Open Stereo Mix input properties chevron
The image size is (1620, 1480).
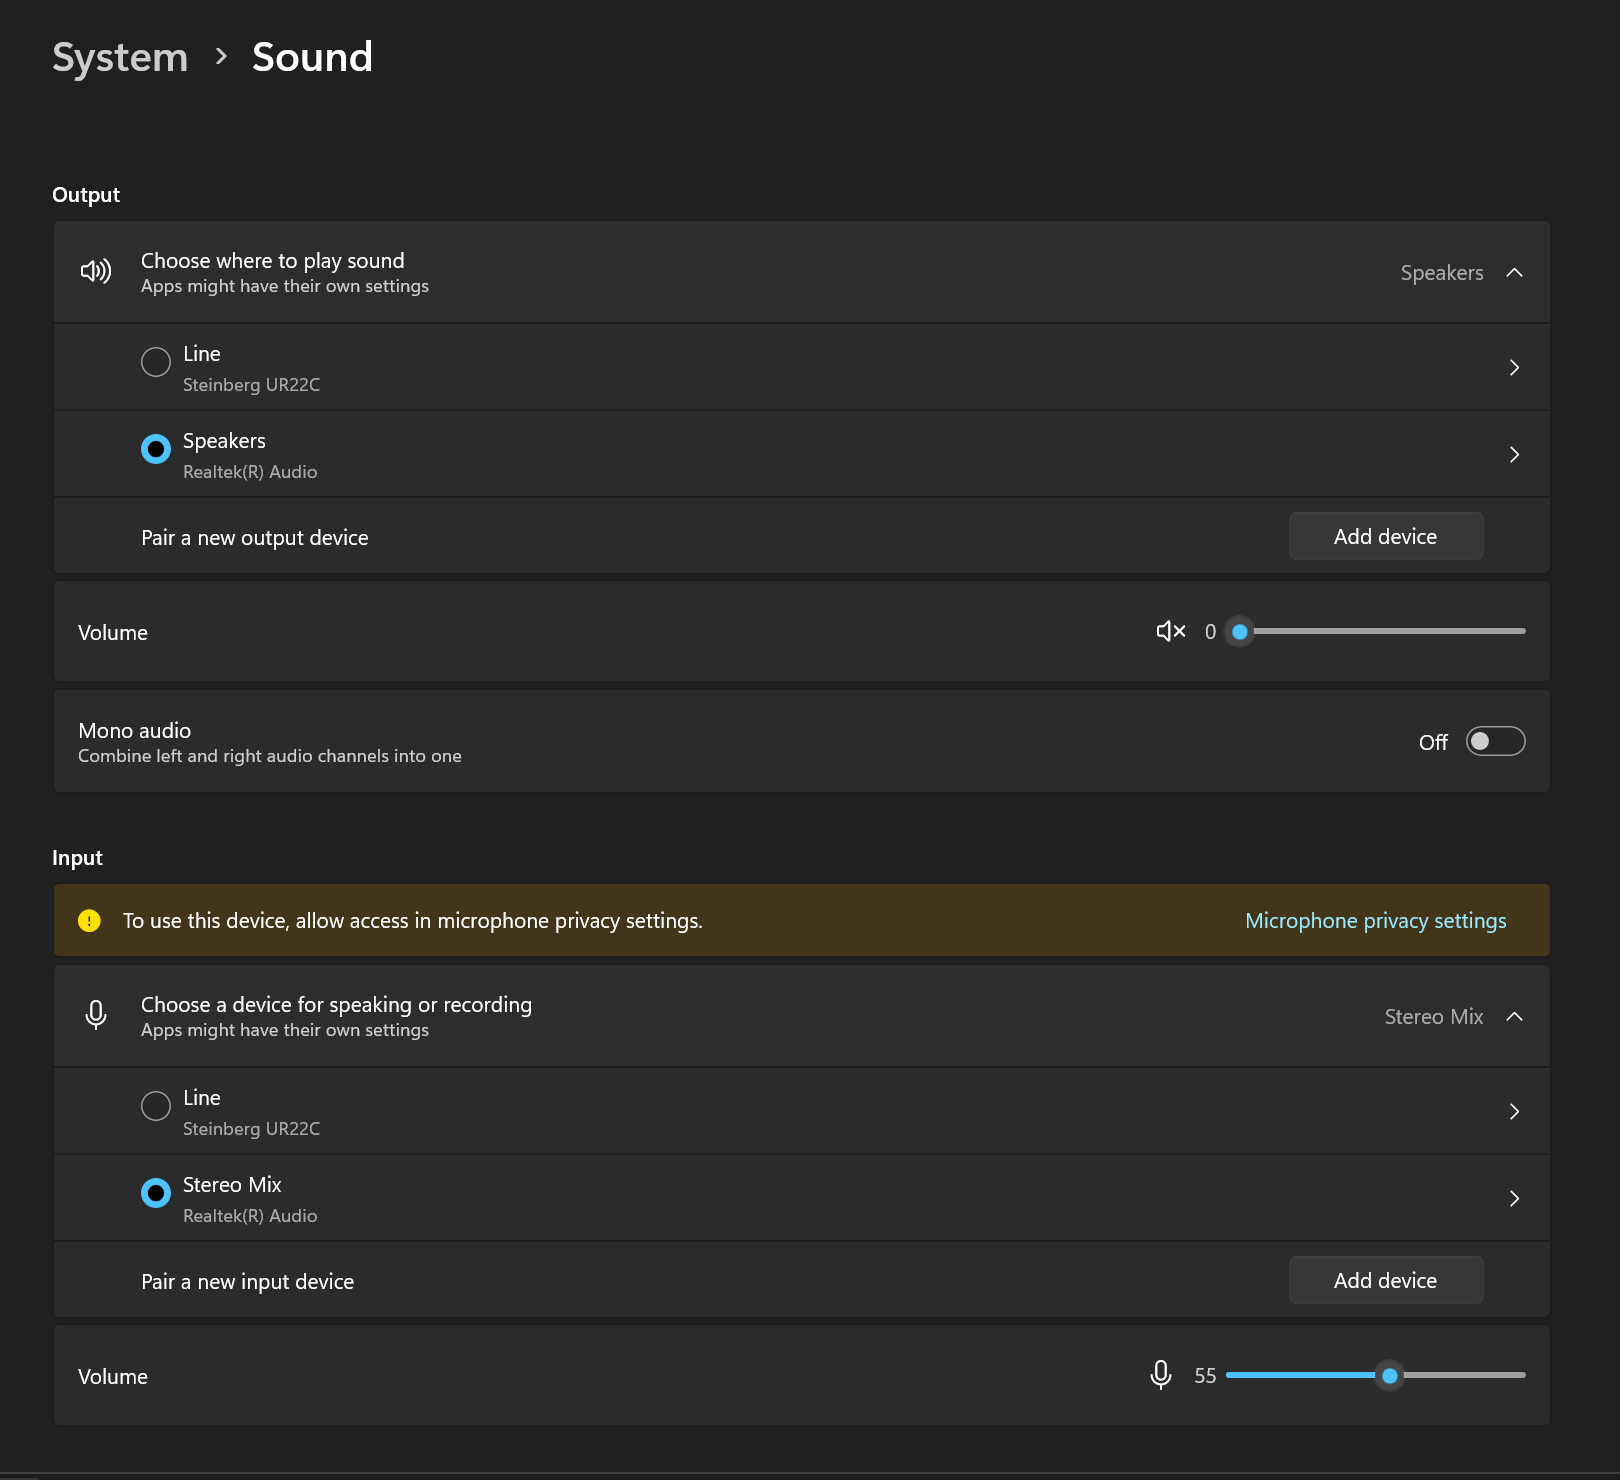tap(1514, 1198)
